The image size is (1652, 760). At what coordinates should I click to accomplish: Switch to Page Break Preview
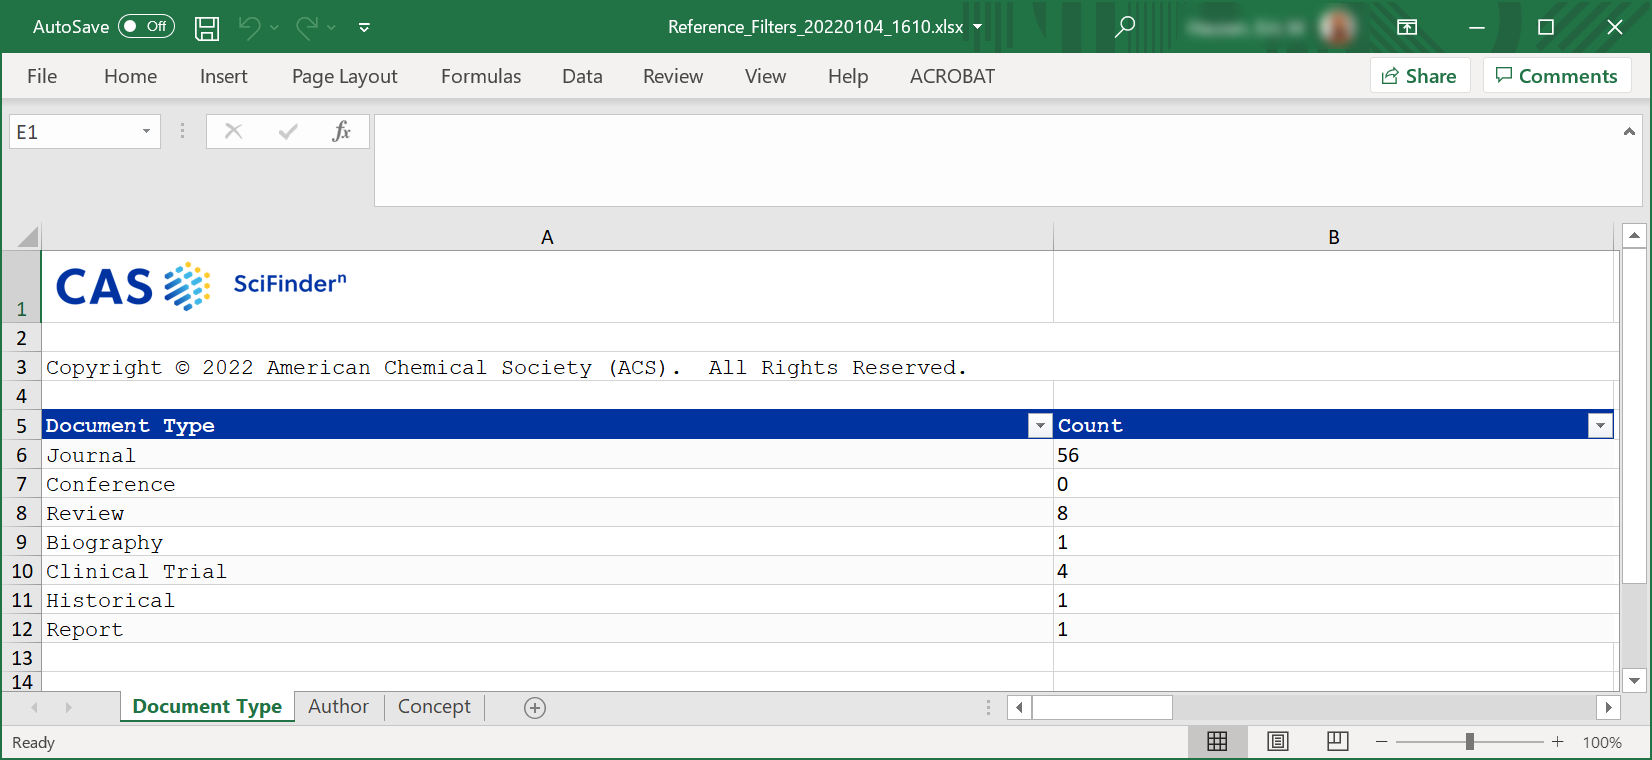[1338, 741]
